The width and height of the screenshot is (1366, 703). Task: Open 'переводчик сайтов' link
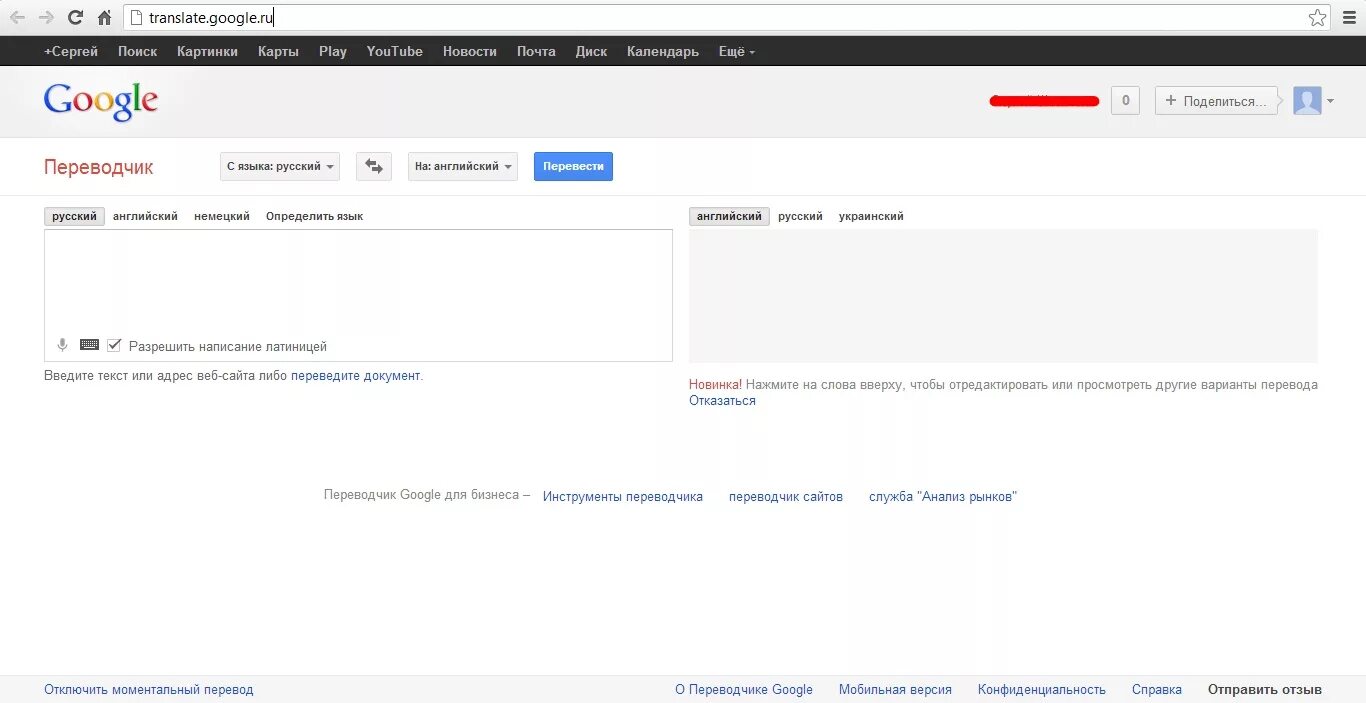coord(786,497)
